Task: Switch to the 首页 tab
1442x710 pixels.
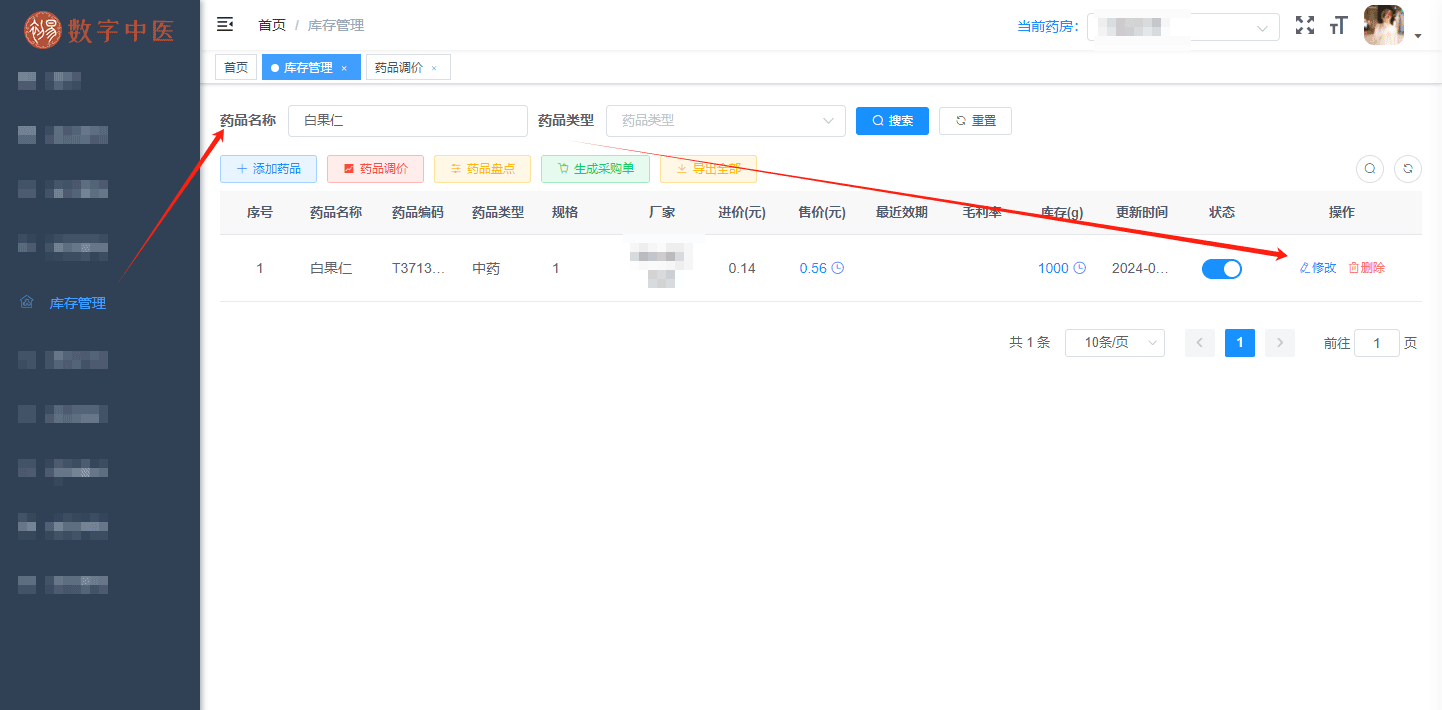Action: (x=236, y=67)
